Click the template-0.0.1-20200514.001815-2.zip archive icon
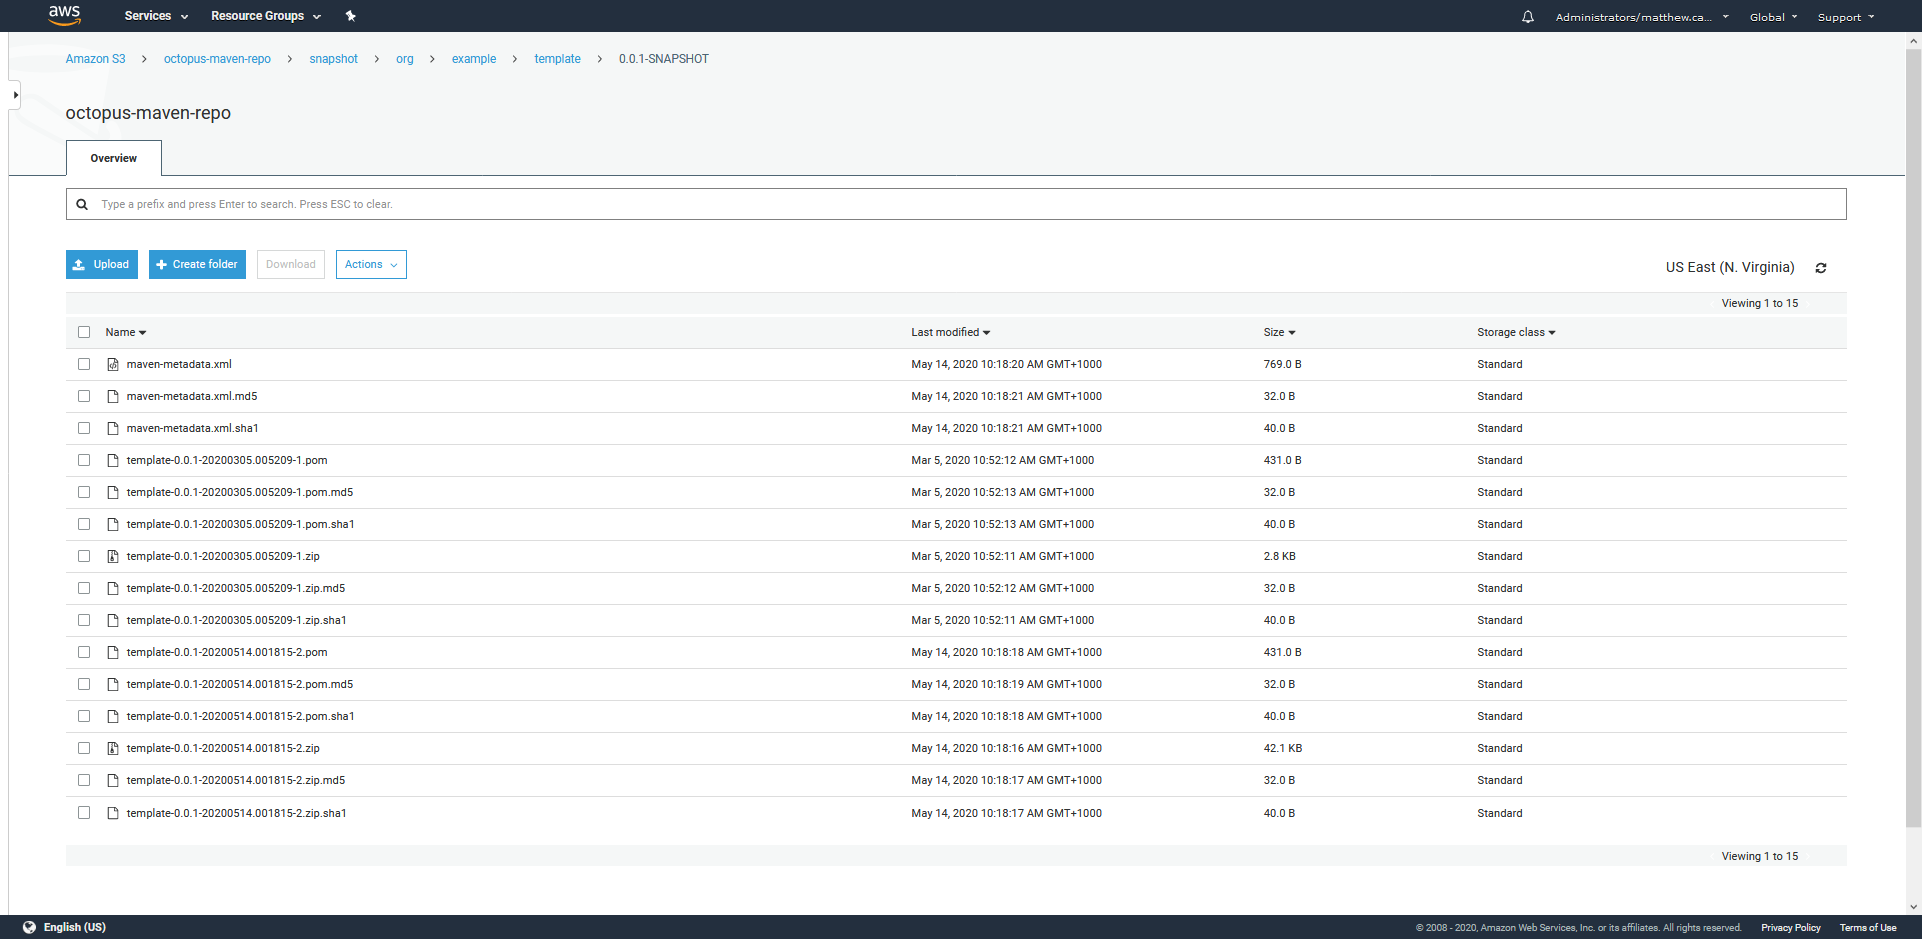 click(x=112, y=748)
